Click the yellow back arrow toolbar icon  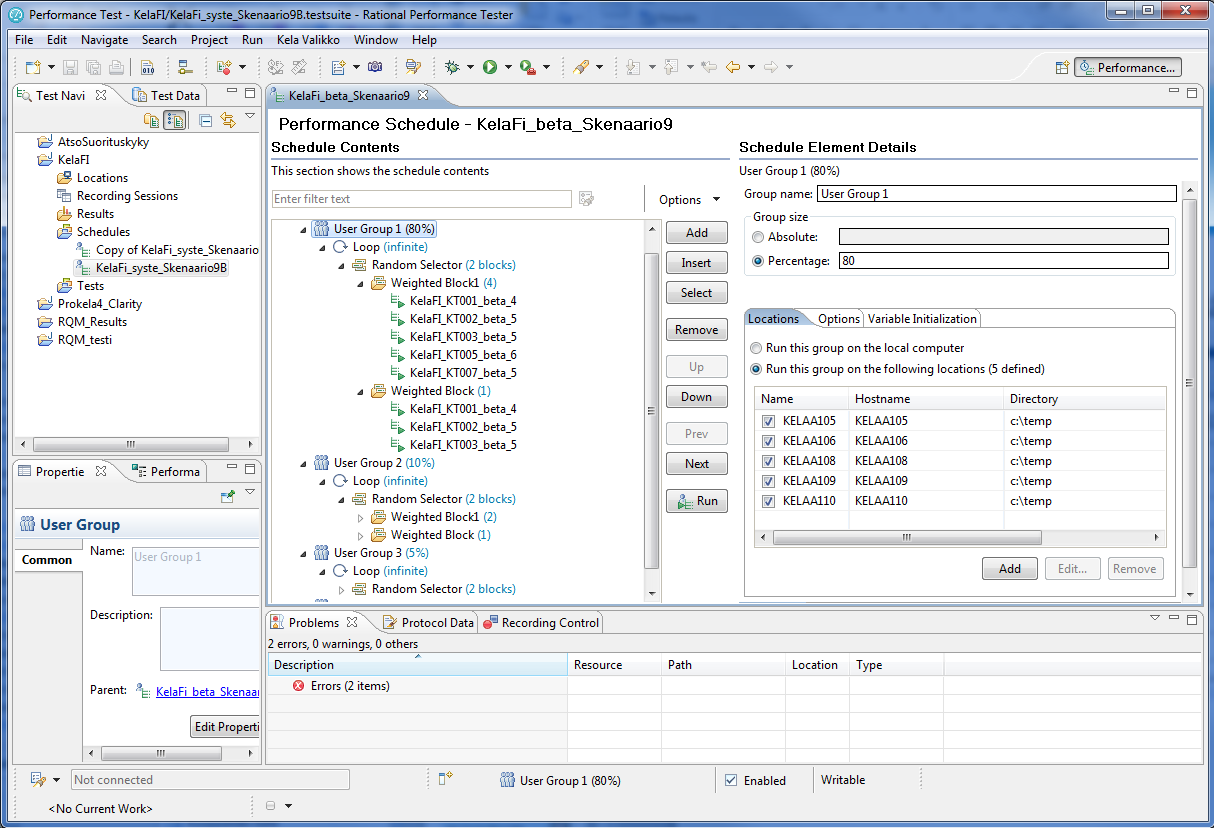click(x=733, y=67)
